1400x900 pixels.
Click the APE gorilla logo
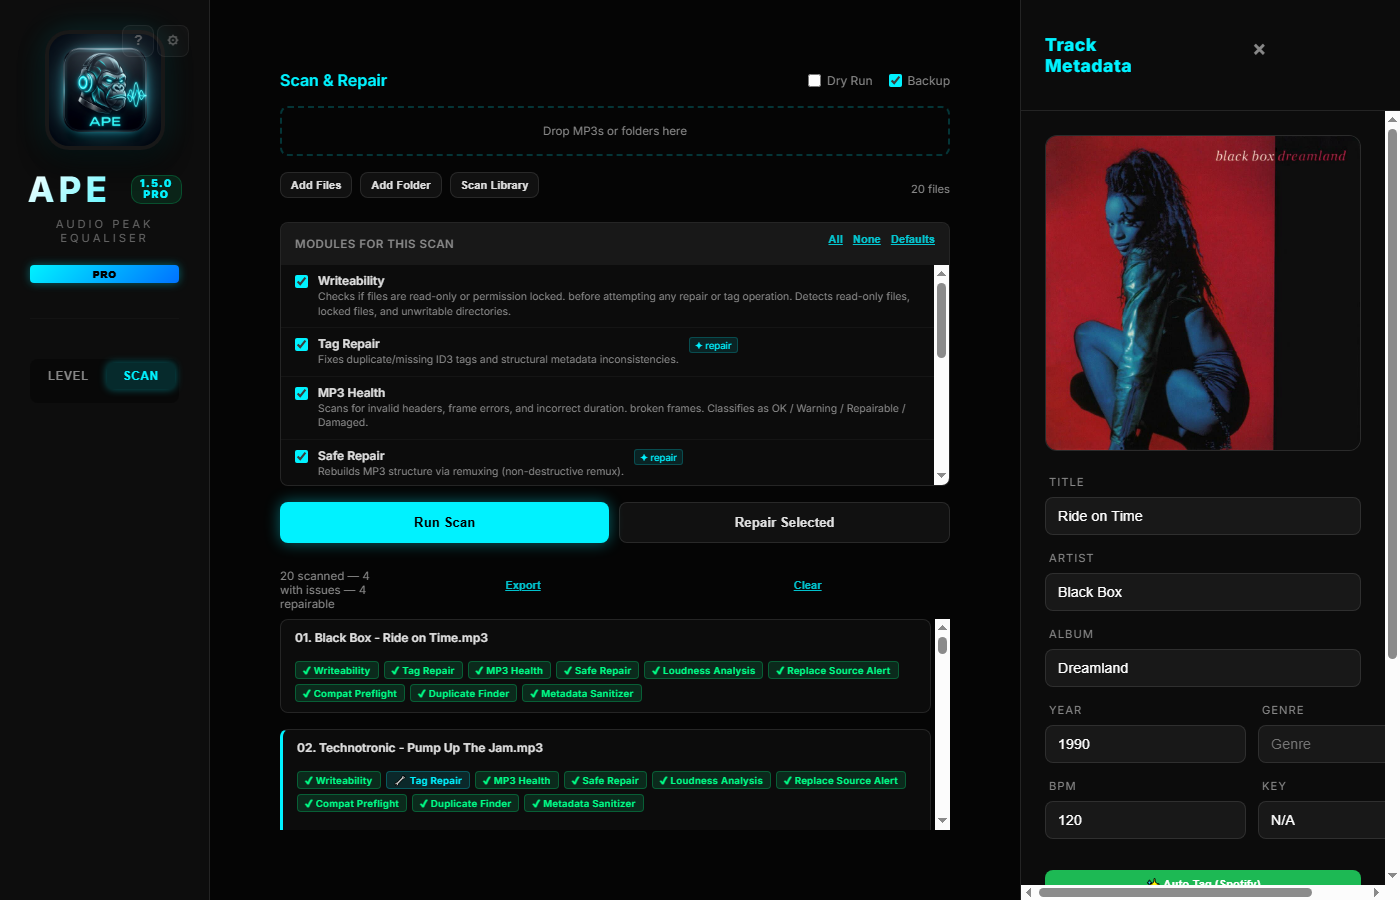click(x=105, y=90)
